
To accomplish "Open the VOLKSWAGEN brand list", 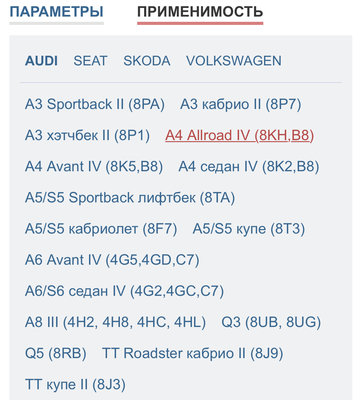I will [x=234, y=61].
